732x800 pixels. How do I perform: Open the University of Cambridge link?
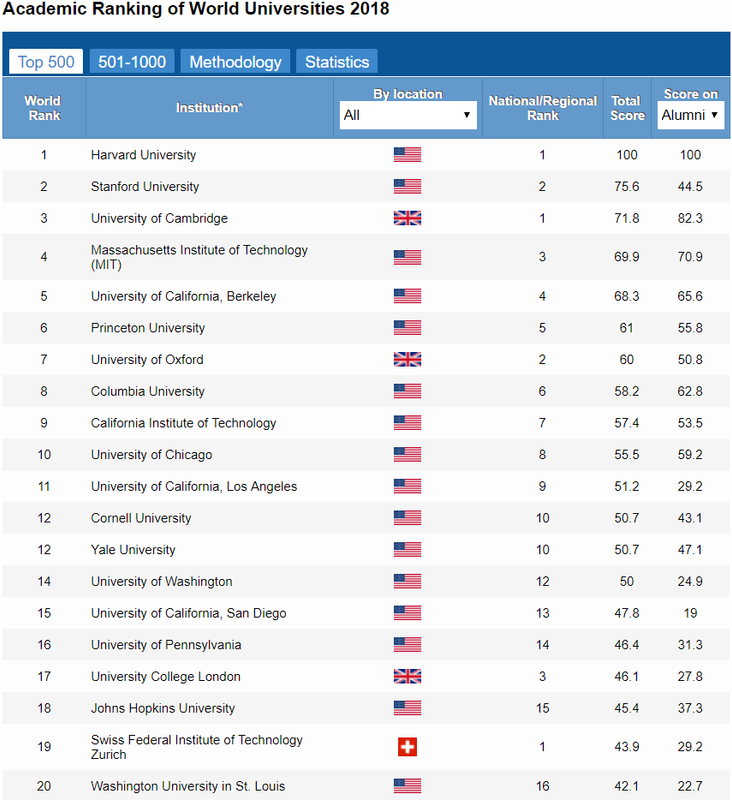coord(159,218)
